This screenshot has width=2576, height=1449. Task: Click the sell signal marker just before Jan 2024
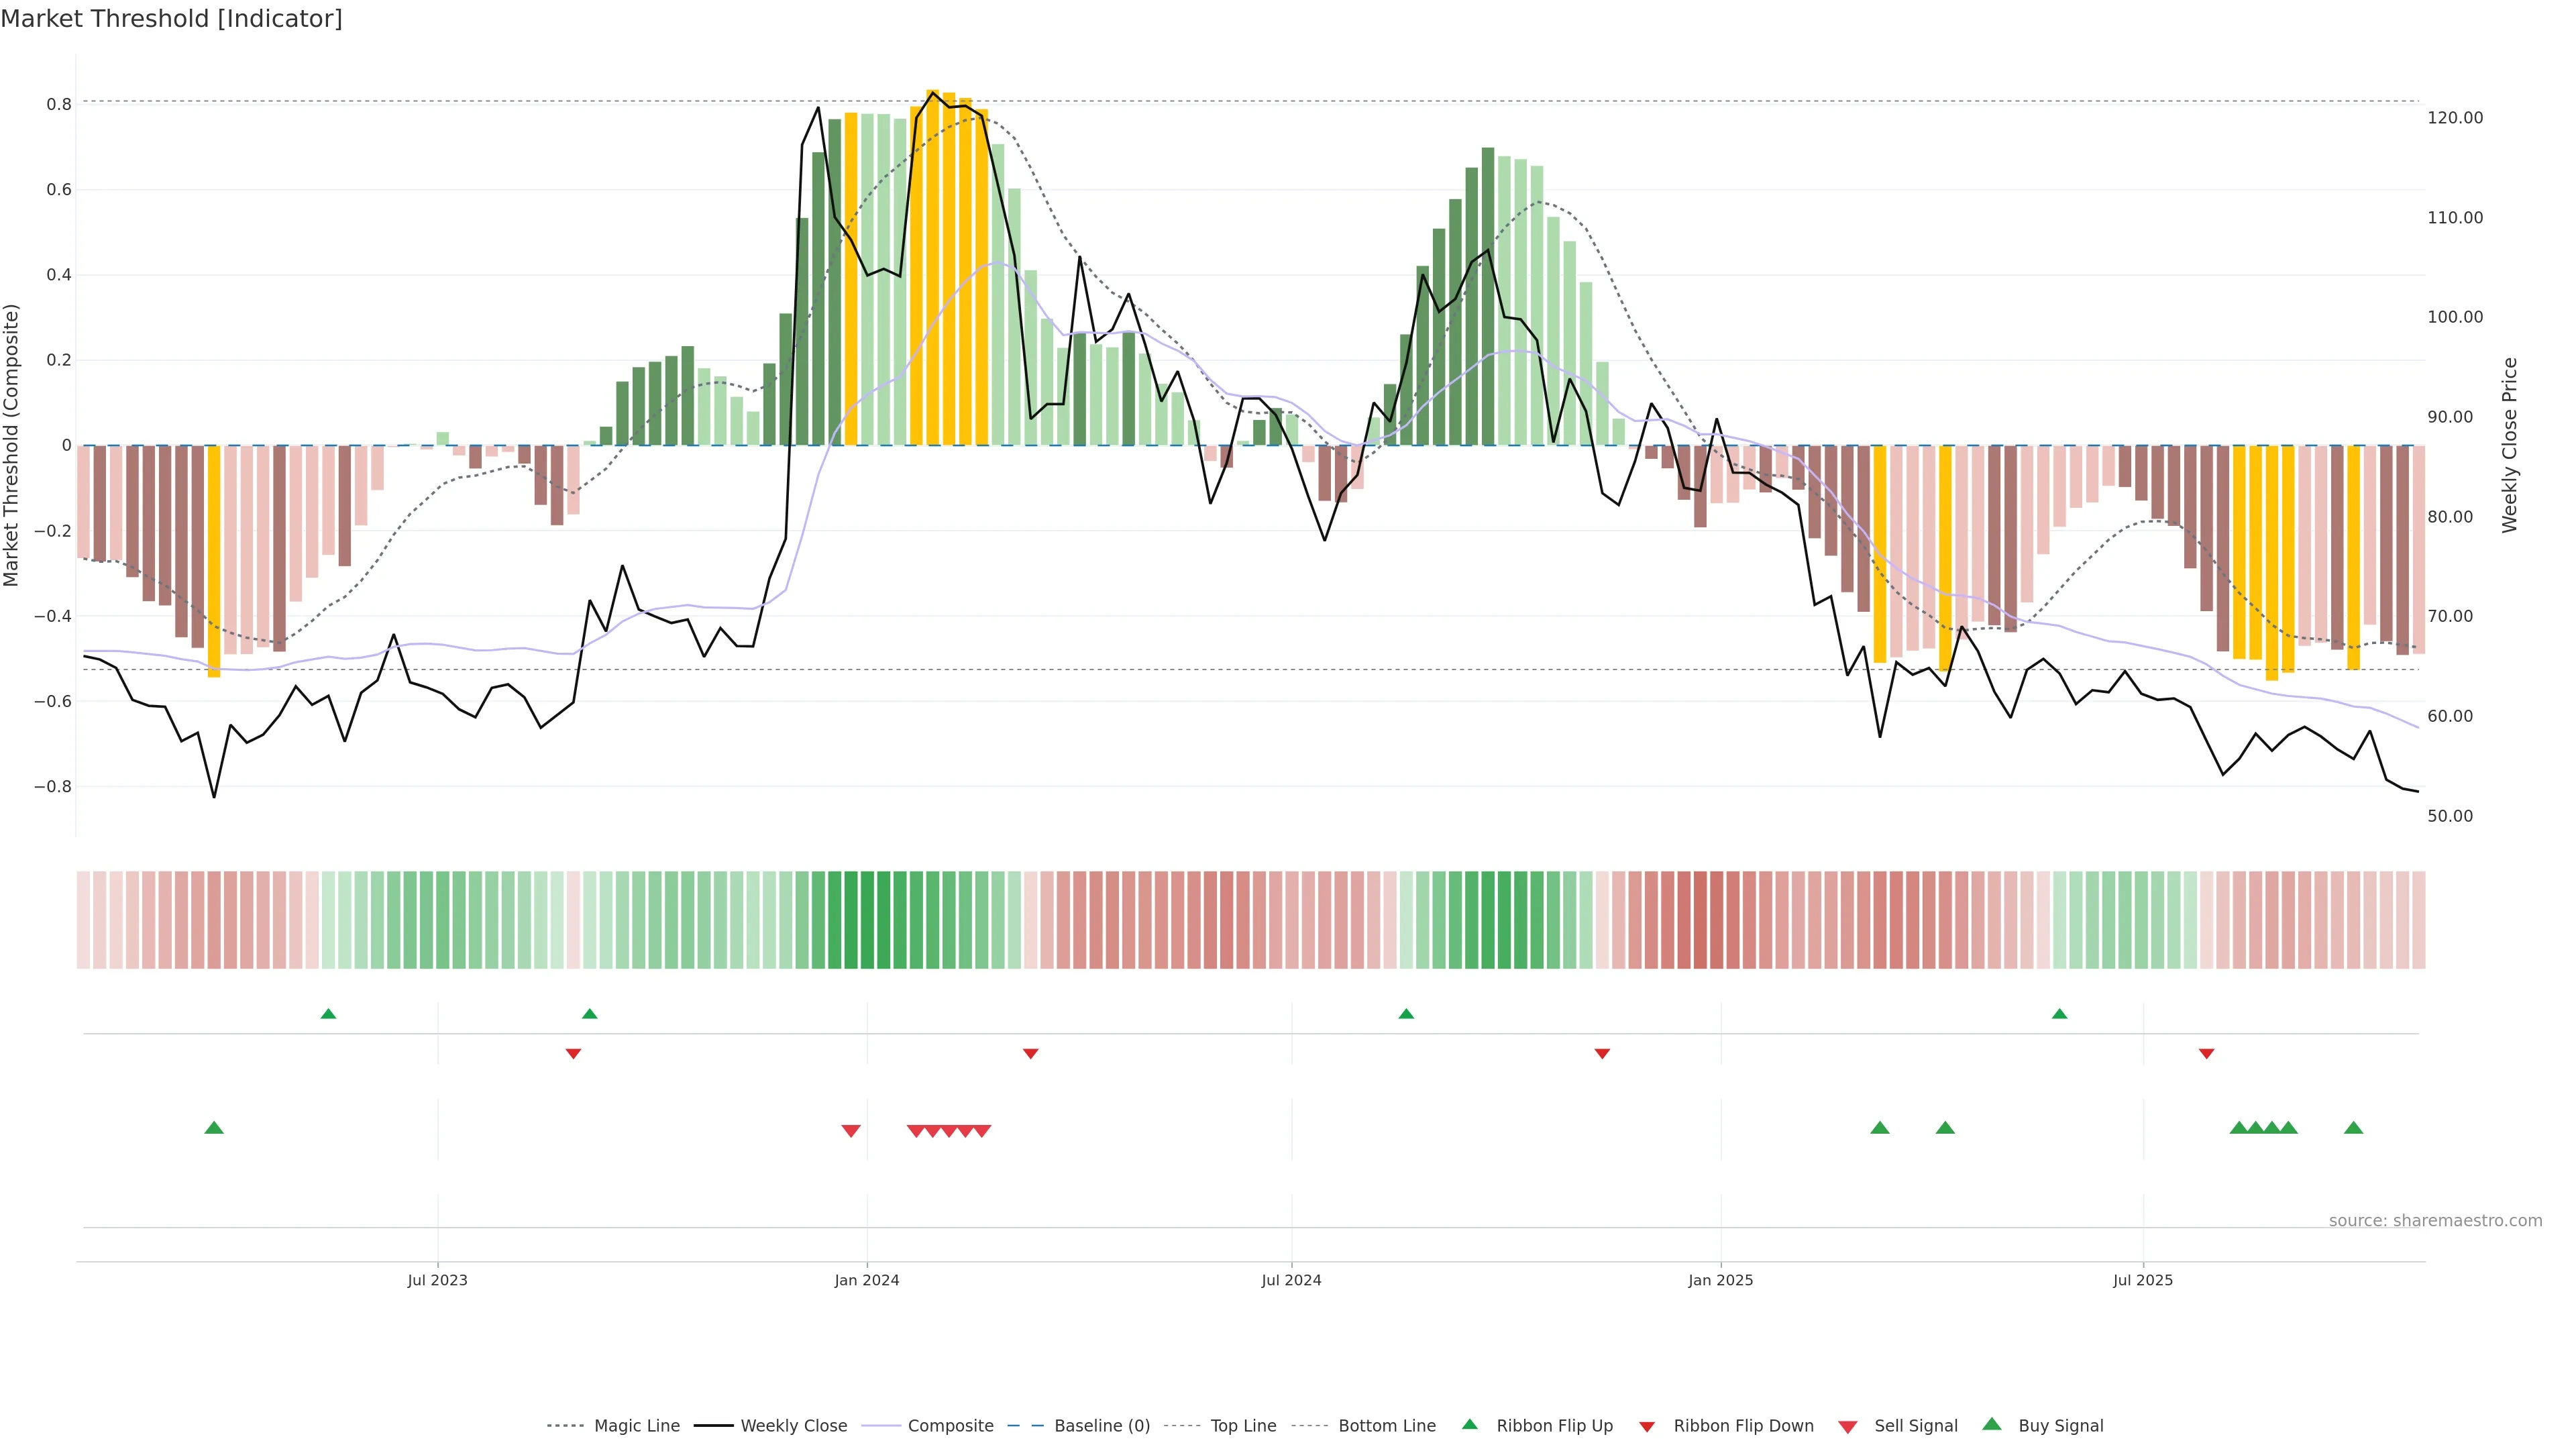tap(851, 1131)
